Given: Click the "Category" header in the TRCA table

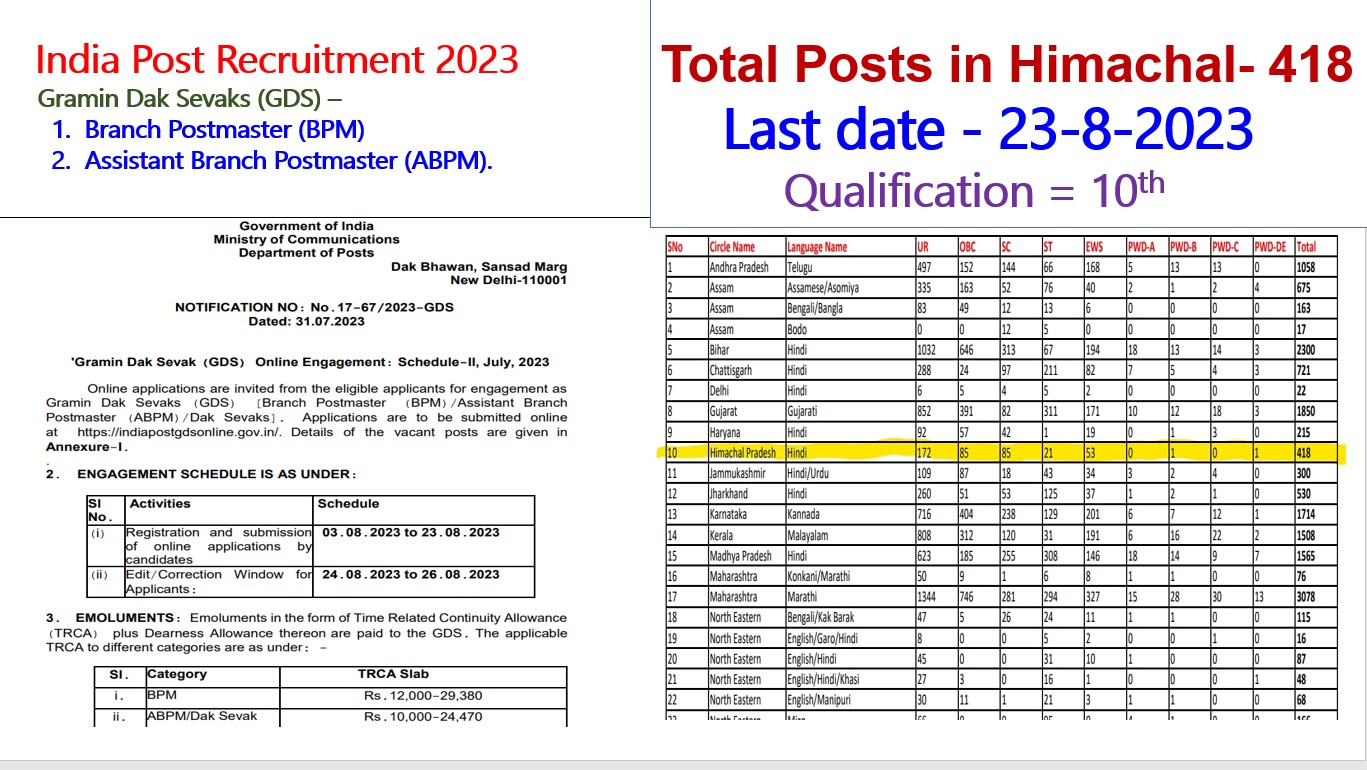Looking at the screenshot, I should (177, 674).
